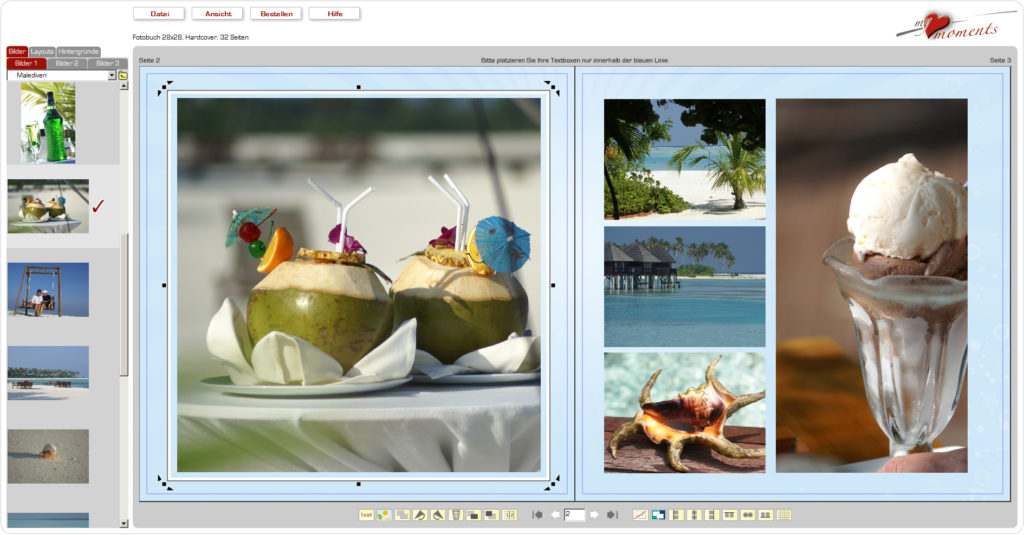The image size is (1024, 535).
Task: Select the large coconut photo on page 2
Action: [359, 285]
